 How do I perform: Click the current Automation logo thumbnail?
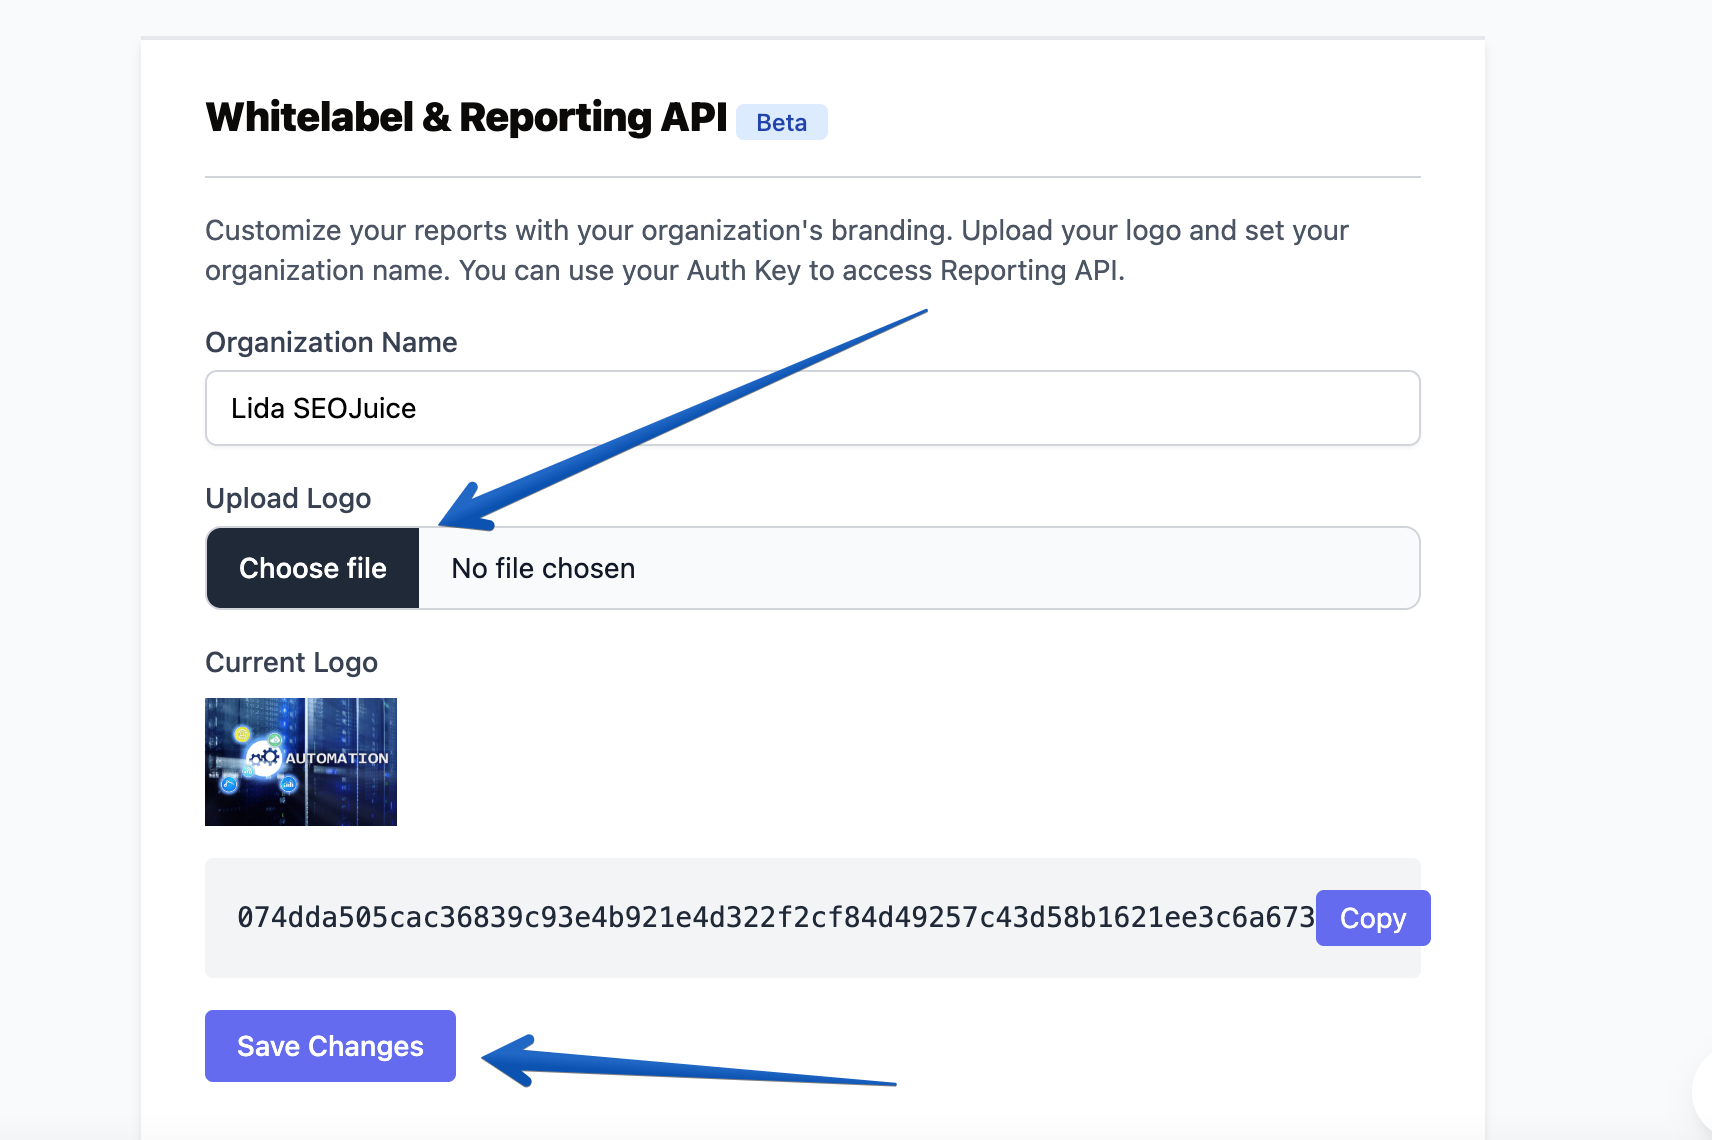(300, 762)
